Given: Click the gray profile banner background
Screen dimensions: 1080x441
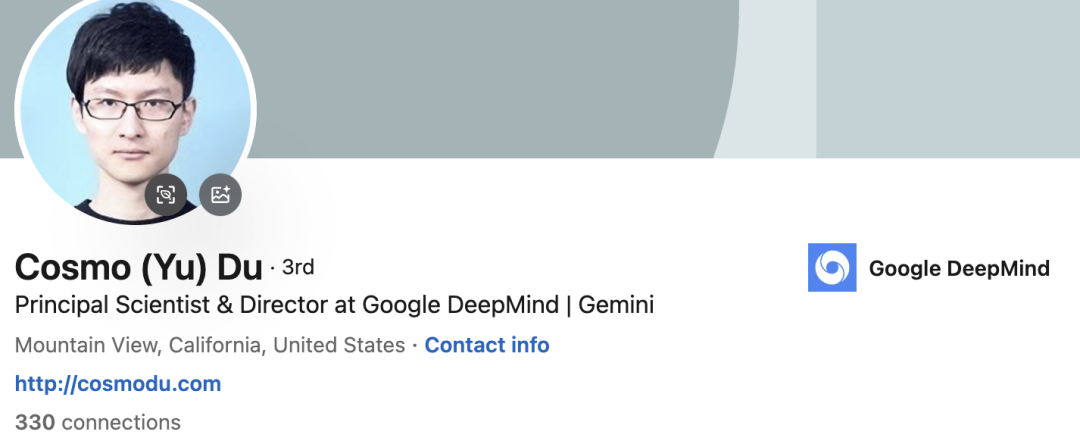Looking at the screenshot, I should (x=482, y=76).
